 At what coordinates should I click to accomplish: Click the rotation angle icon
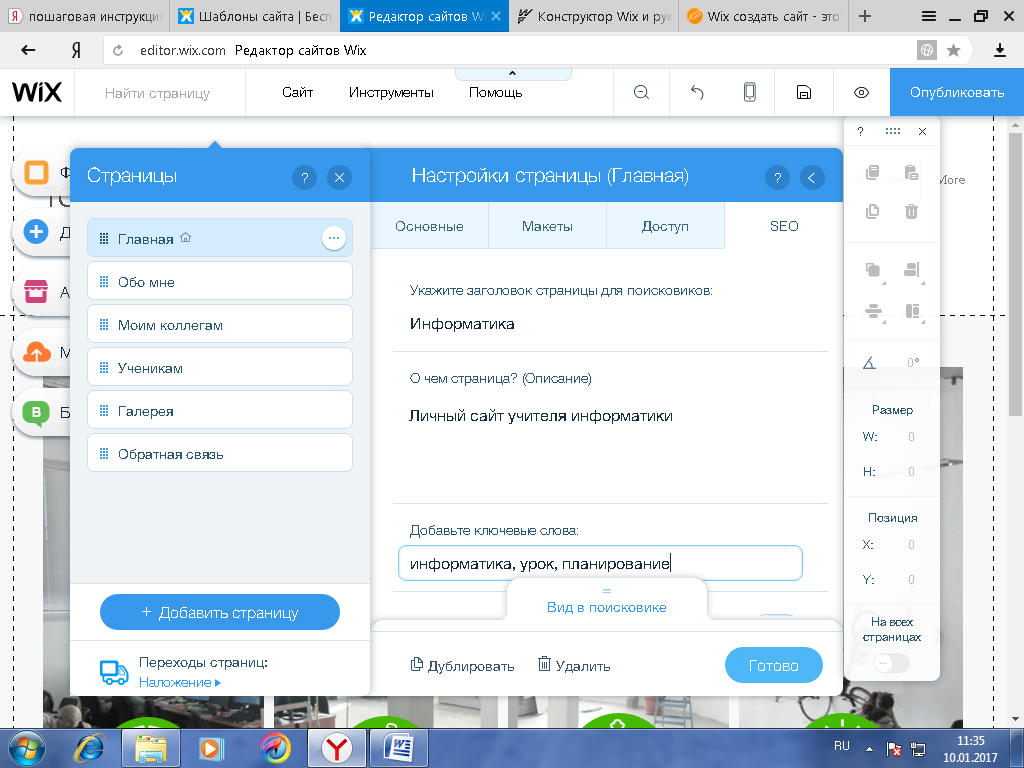[x=869, y=362]
